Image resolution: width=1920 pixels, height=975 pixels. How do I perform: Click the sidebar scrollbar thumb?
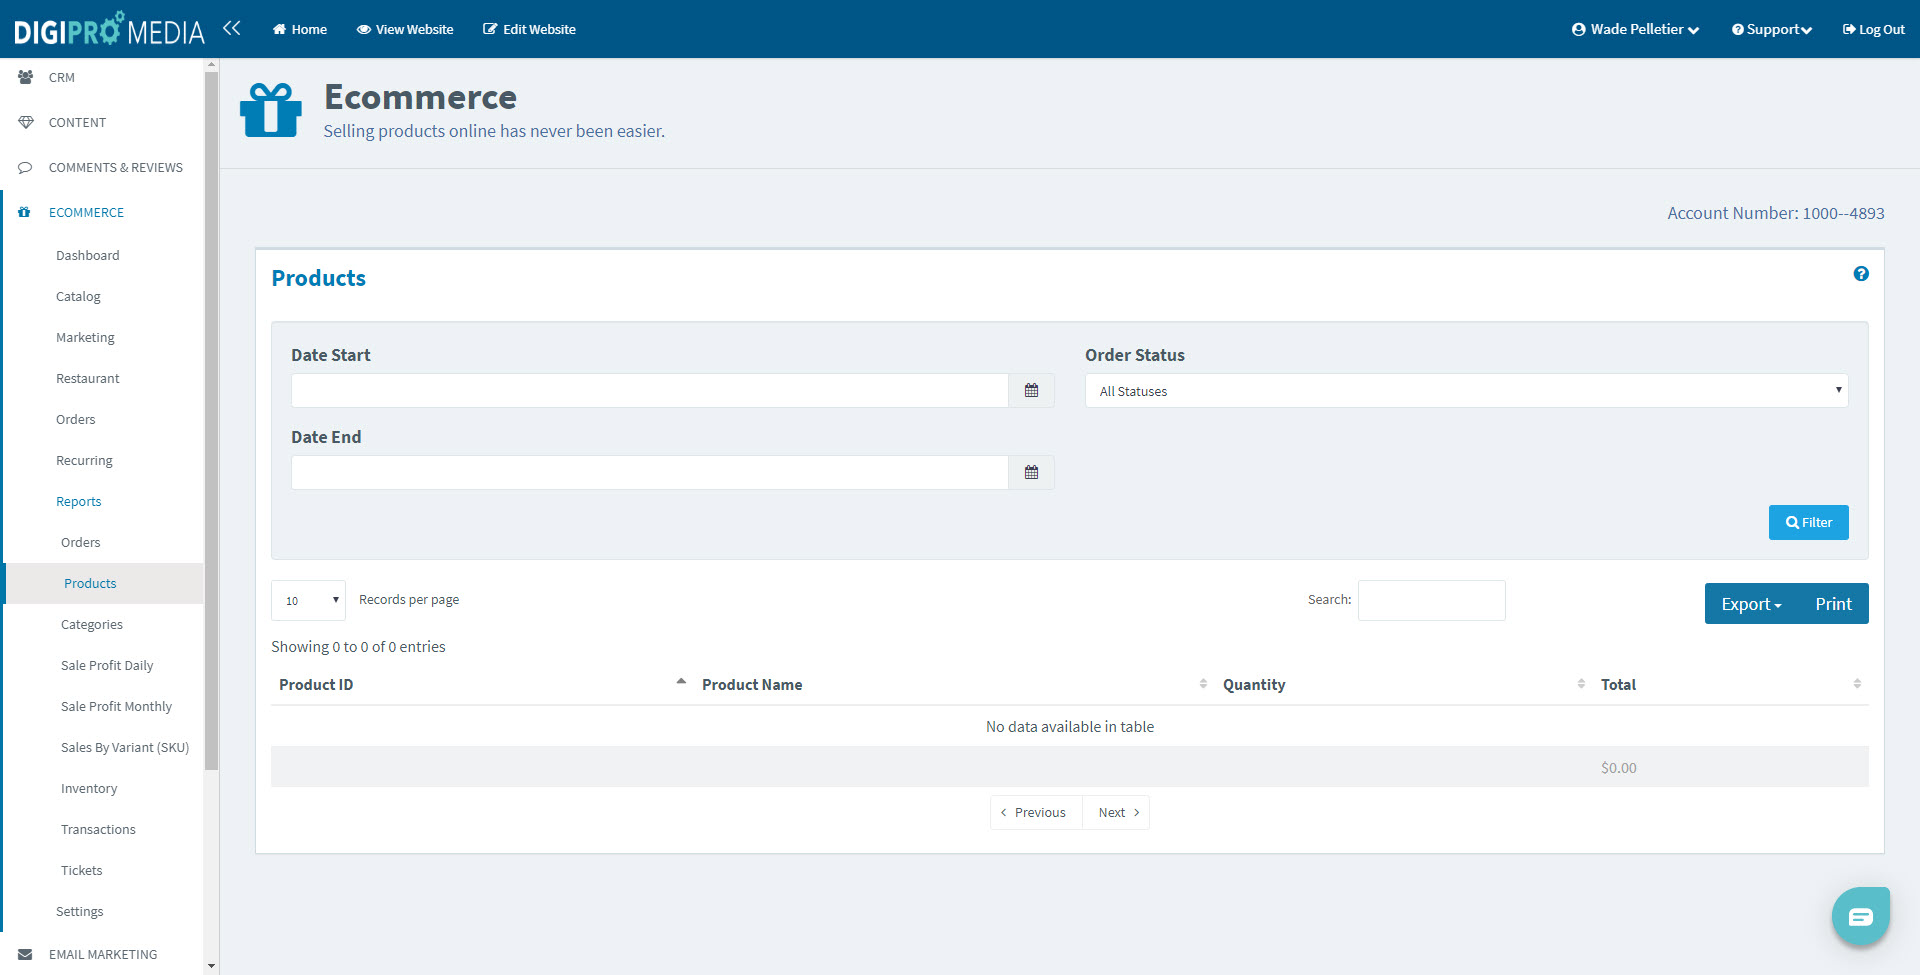(211, 420)
